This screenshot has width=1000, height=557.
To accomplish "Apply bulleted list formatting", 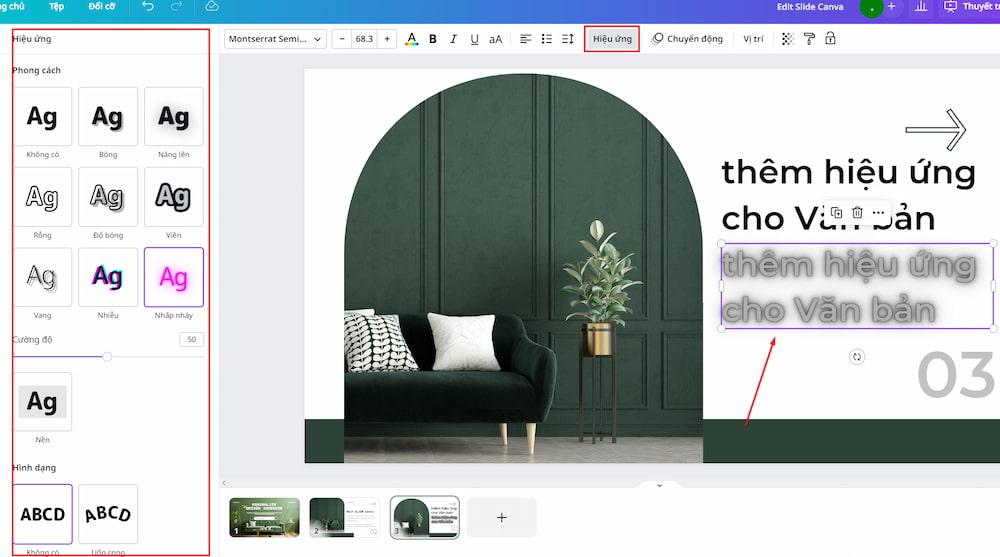I will tap(547, 39).
